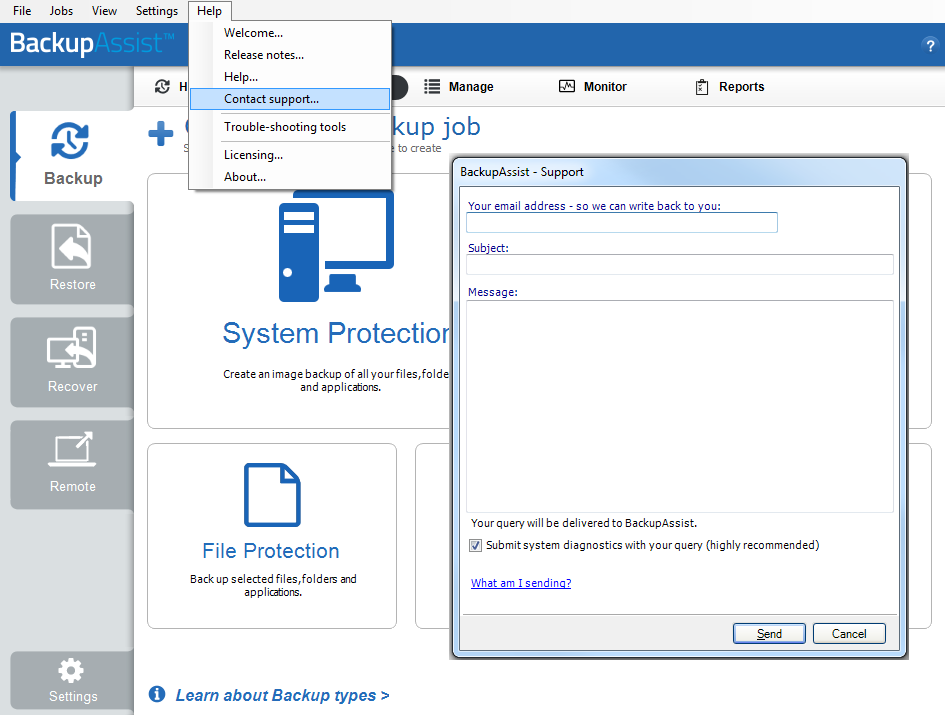
Task: Open Learn about Backup types link
Action: 282,695
